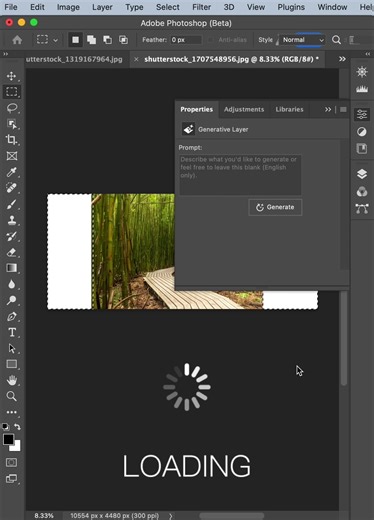The image size is (374, 520).
Task: Select the Type tool
Action: coord(12,332)
